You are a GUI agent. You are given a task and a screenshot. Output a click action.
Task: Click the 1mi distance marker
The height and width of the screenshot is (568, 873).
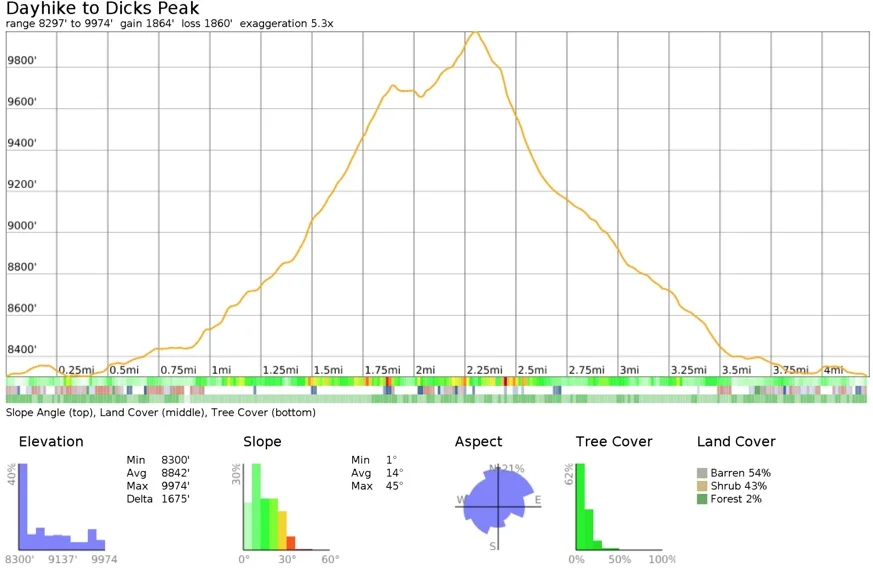[221, 370]
